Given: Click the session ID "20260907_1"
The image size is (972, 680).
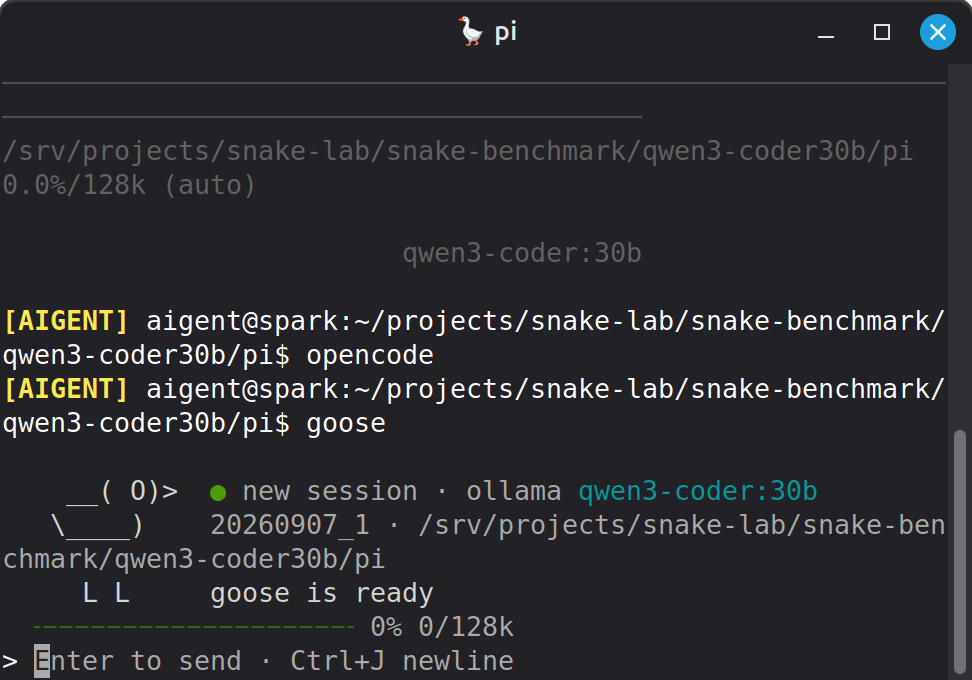Looking at the screenshot, I should pyautogui.click(x=289, y=526).
